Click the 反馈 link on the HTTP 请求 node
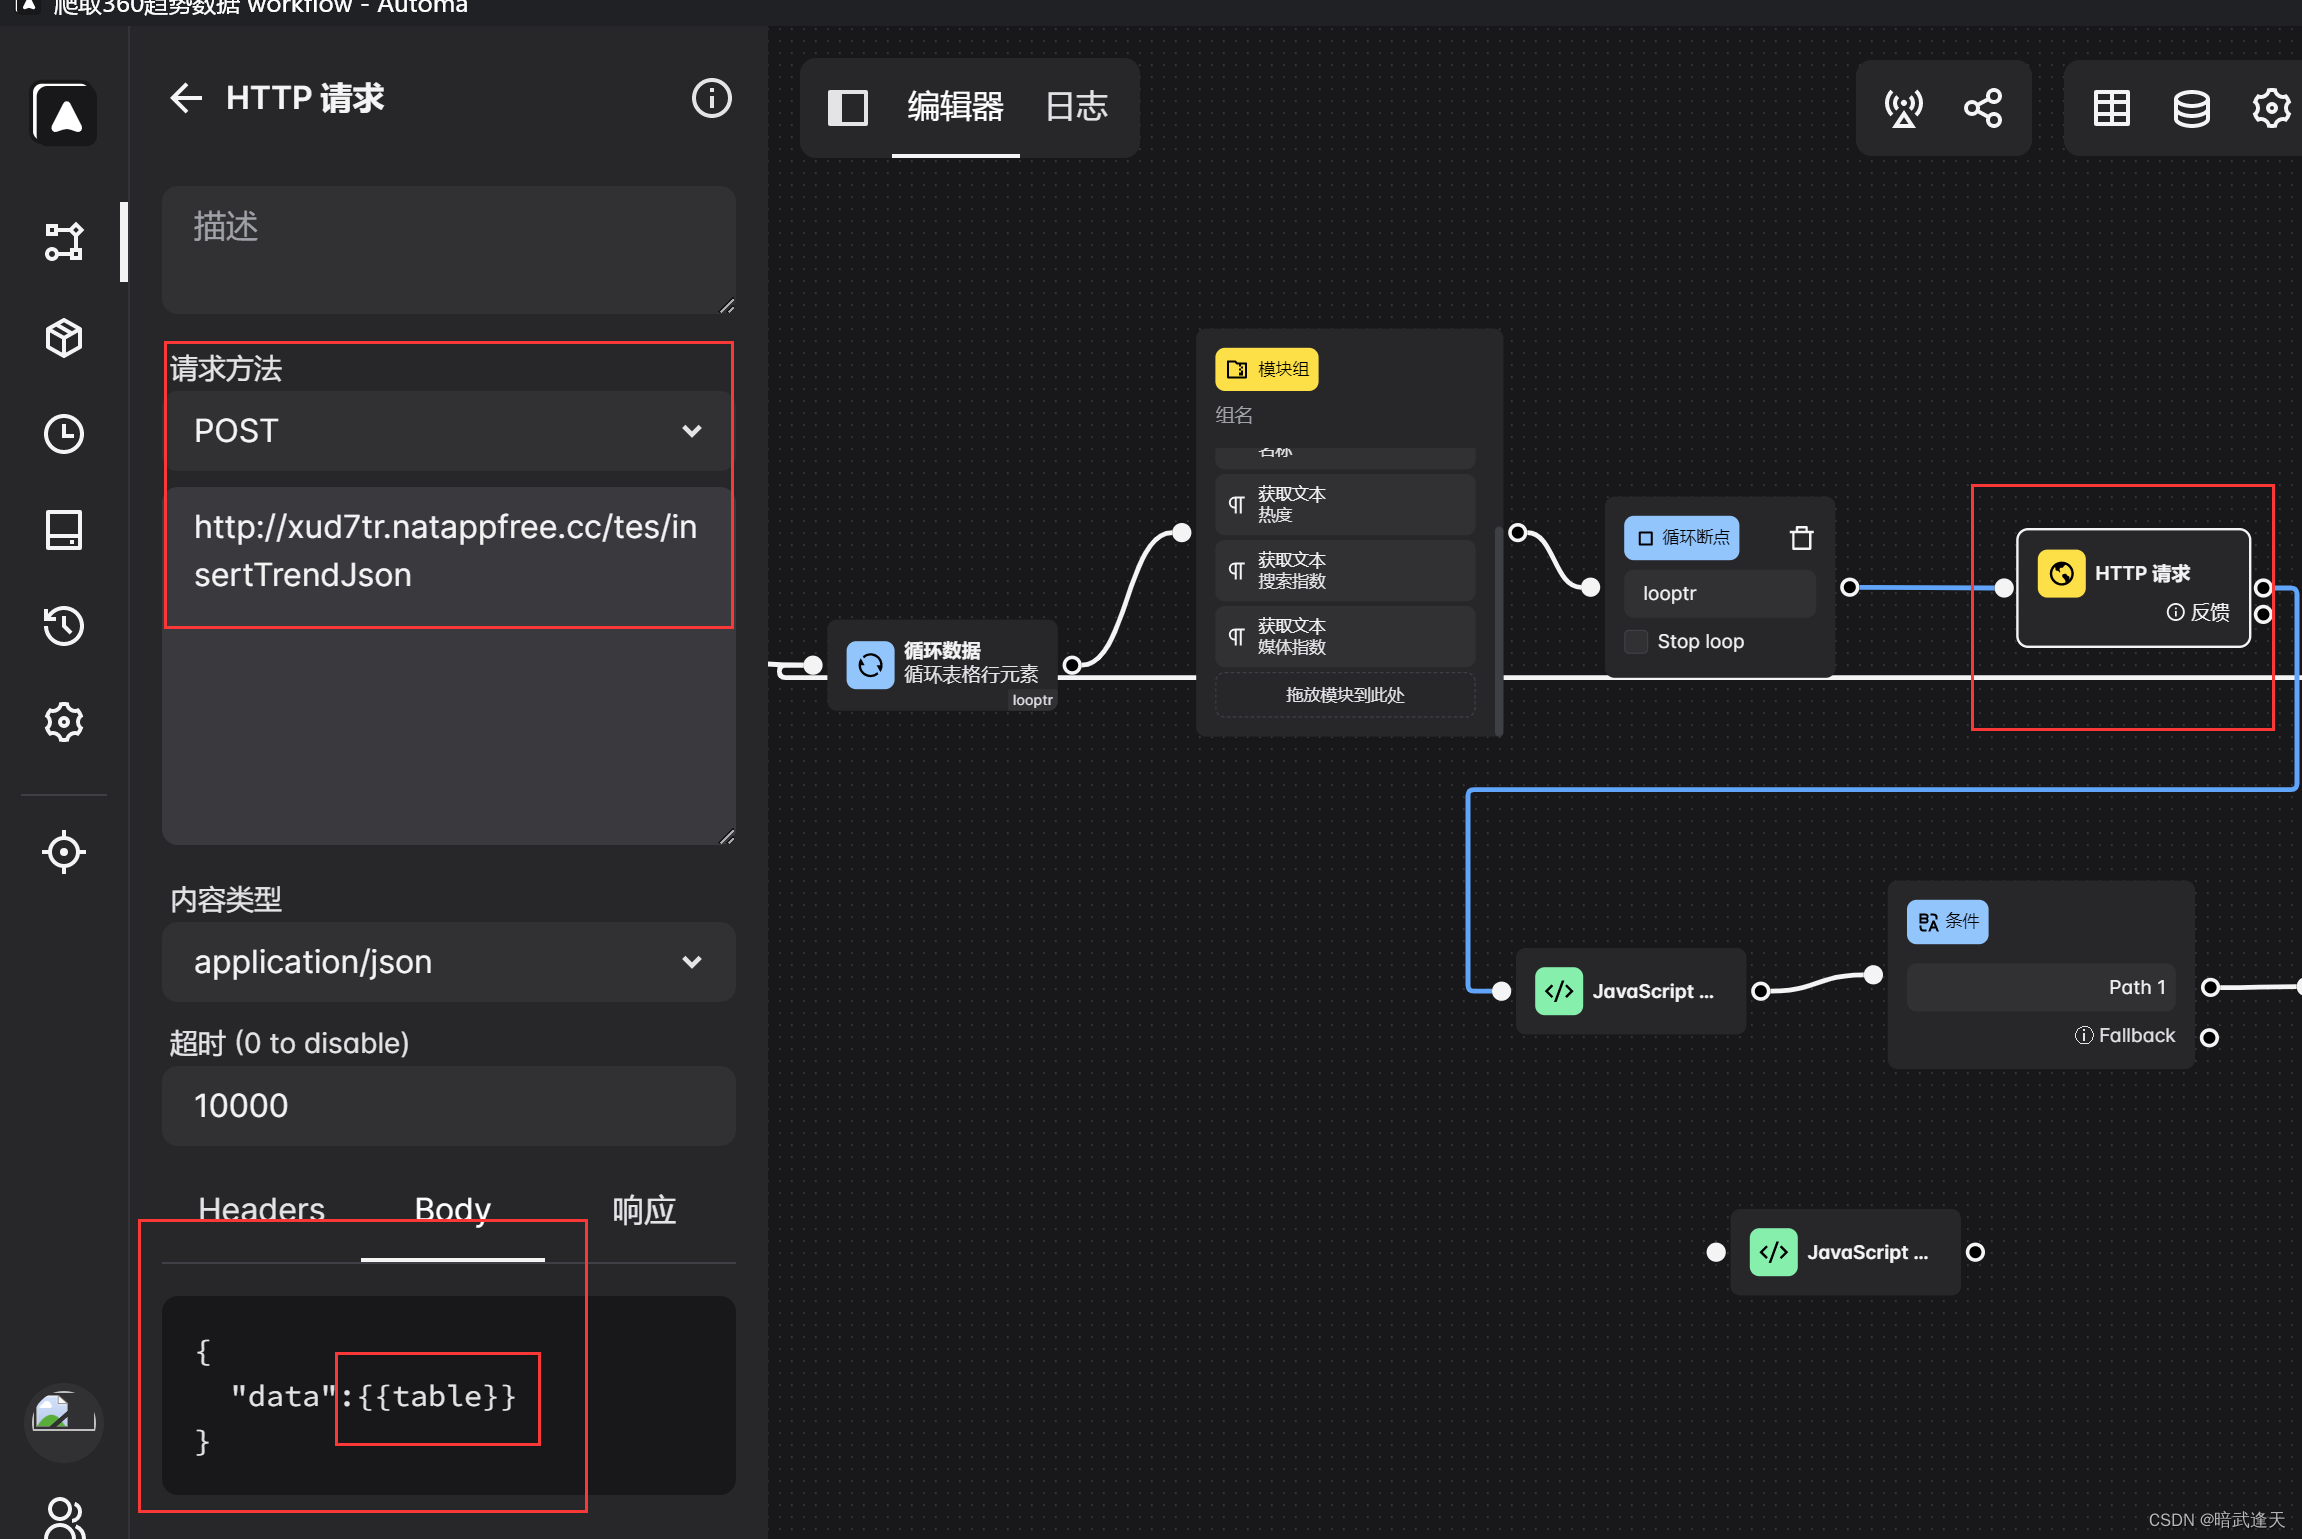2302x1539 pixels. (x=2198, y=611)
